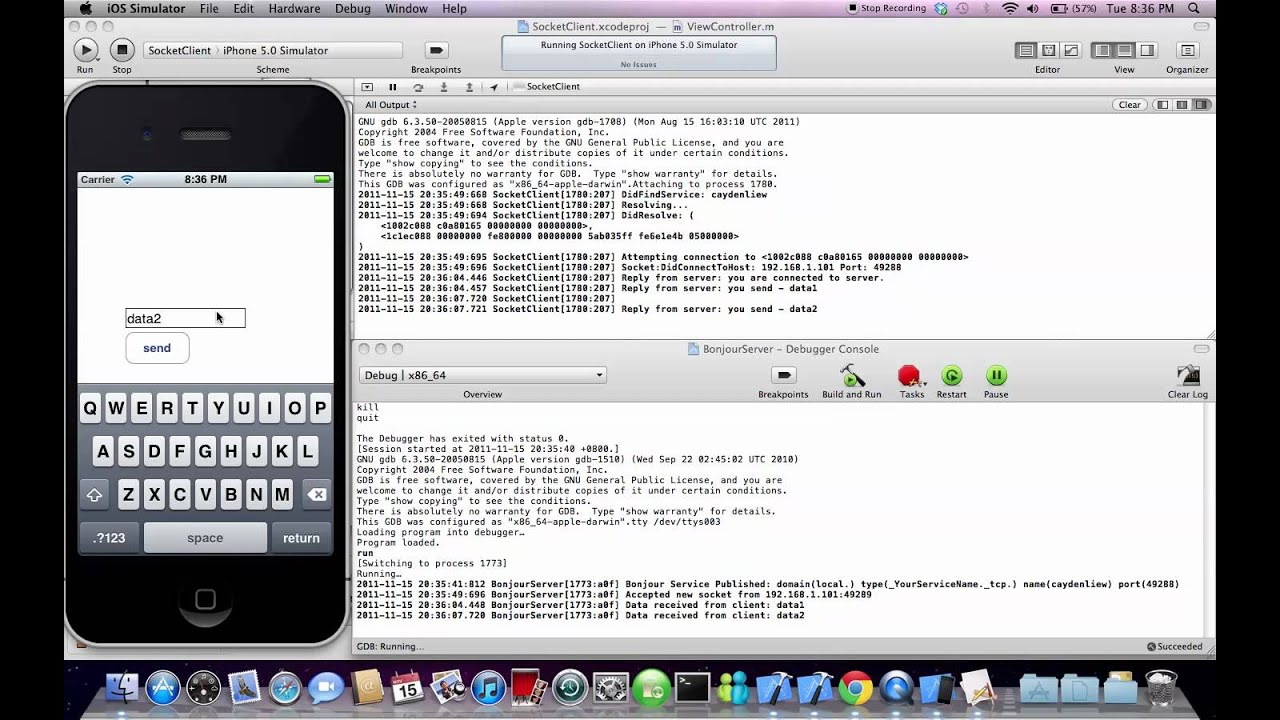Open Time Machine from the Dock
This screenshot has width=1280, height=720.
(570, 687)
